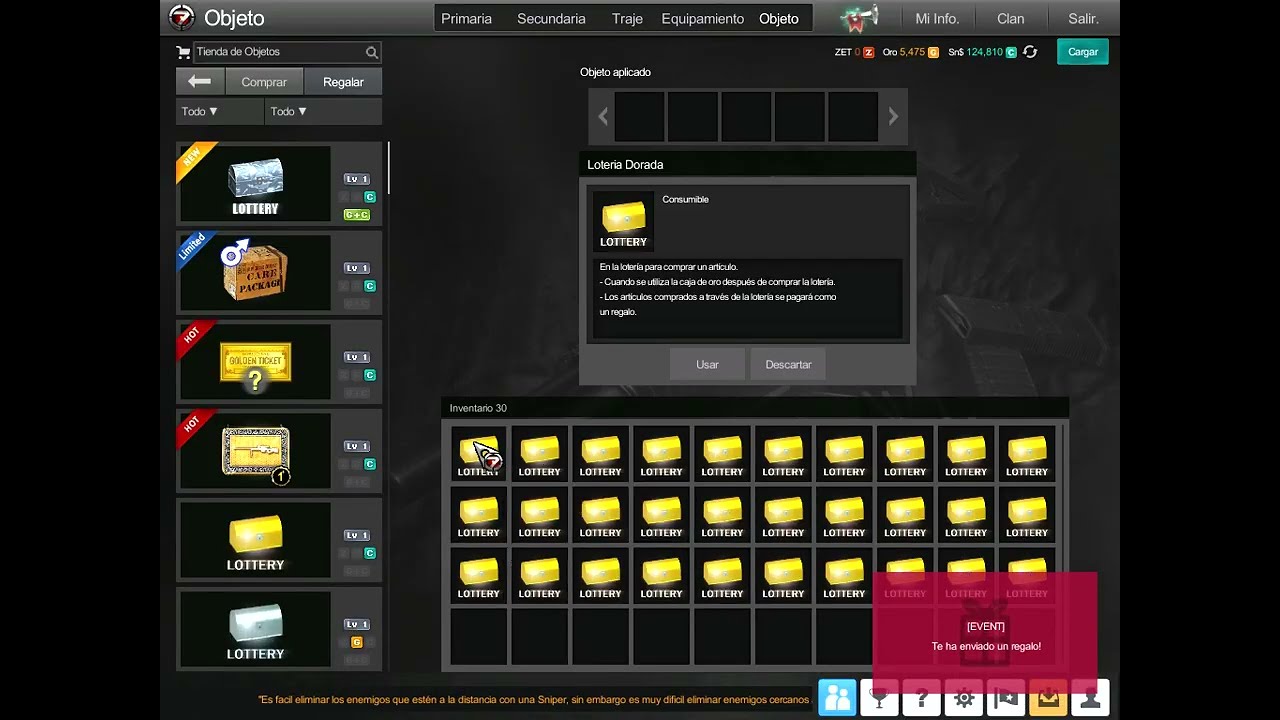
Task: Open the Clan menu
Action: tap(1010, 18)
